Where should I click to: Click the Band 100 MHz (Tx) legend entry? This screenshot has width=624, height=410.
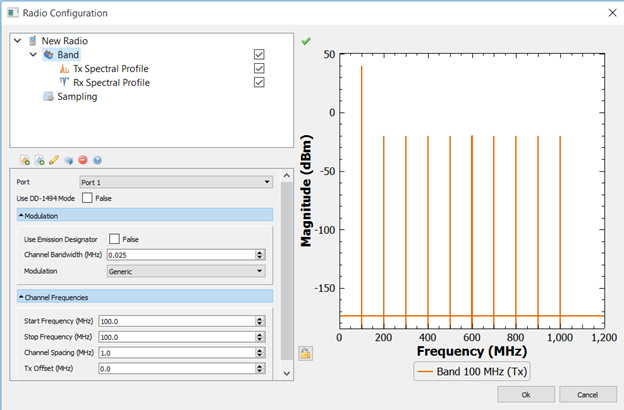(472, 371)
